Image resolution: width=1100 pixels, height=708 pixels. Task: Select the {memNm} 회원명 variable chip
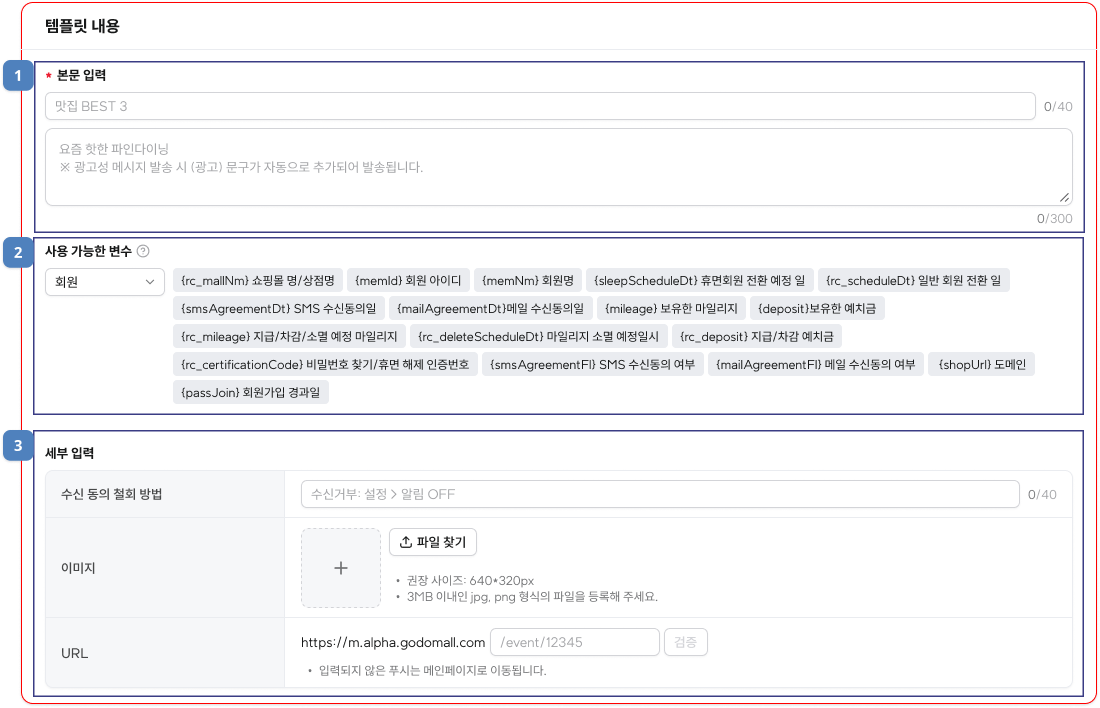(x=526, y=280)
